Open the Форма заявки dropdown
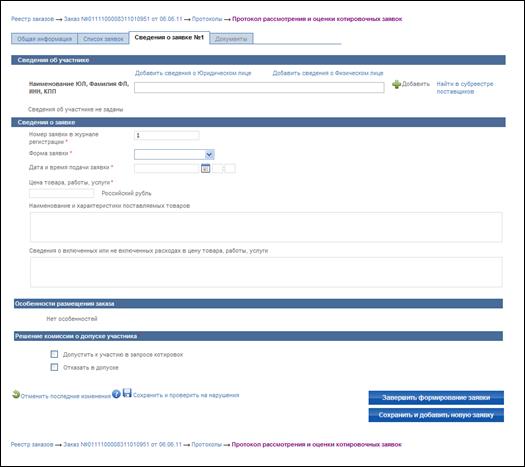The image size is (525, 467). [174, 154]
